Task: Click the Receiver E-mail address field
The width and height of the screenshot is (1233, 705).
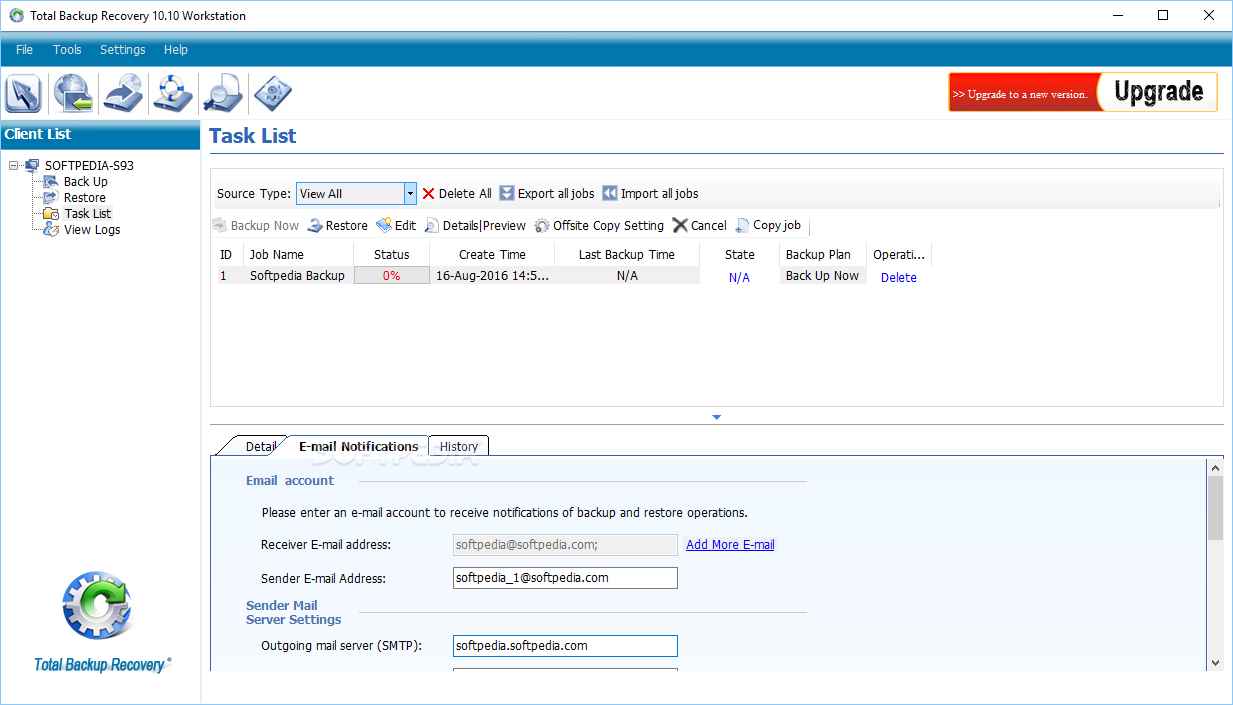Action: tap(565, 545)
